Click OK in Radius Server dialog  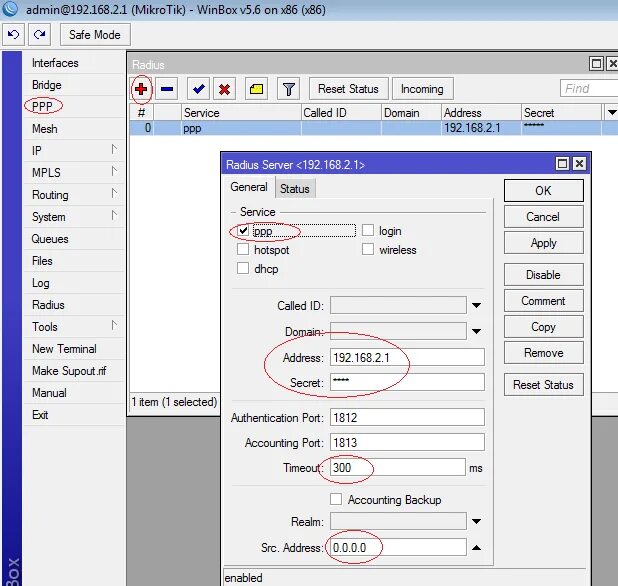pos(544,191)
